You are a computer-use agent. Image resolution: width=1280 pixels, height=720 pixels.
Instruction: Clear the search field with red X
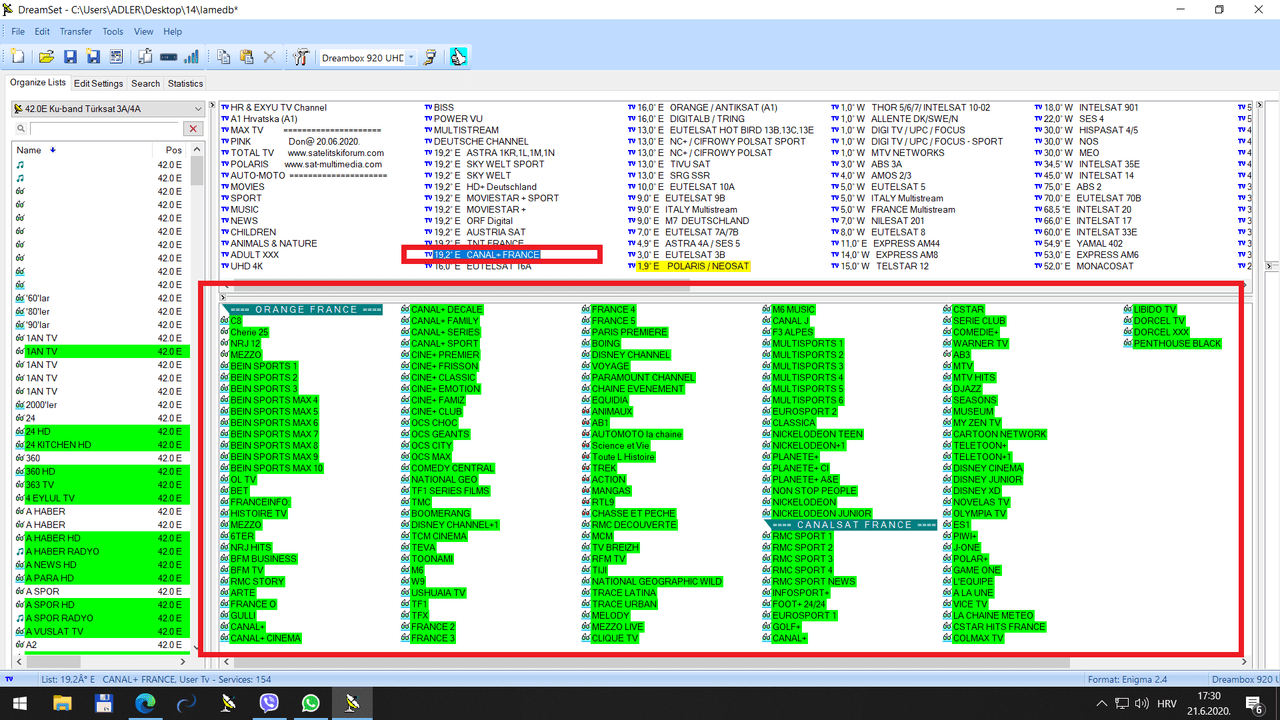[193, 129]
